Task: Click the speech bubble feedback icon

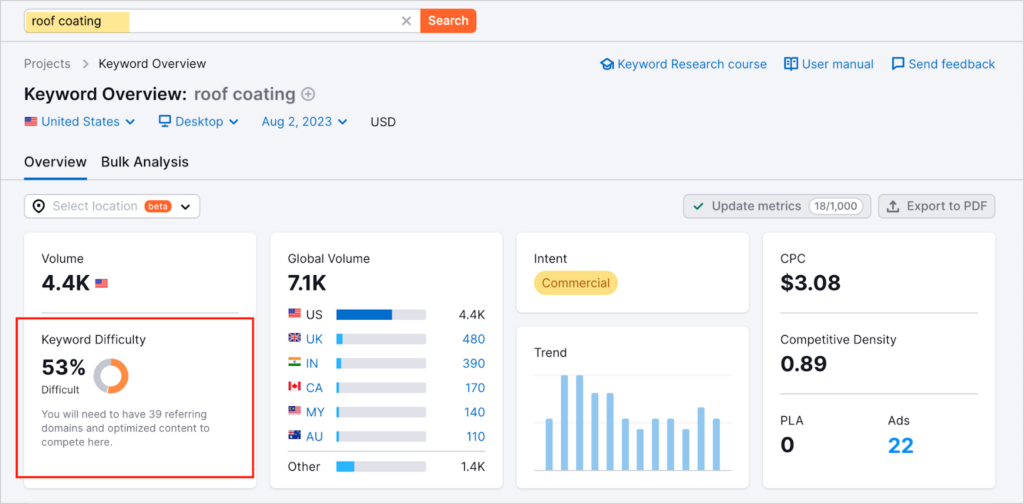Action: pyautogui.click(x=898, y=64)
